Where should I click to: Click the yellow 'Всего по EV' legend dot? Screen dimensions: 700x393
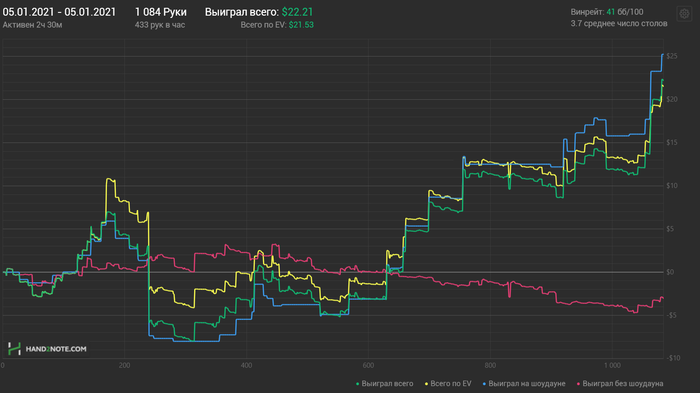point(426,384)
